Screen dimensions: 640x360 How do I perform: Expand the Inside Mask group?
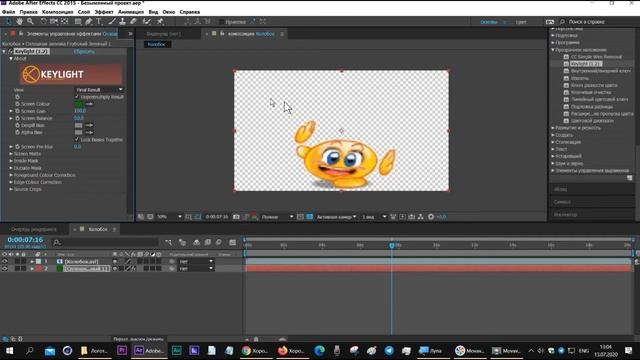pyautogui.click(x=11, y=161)
